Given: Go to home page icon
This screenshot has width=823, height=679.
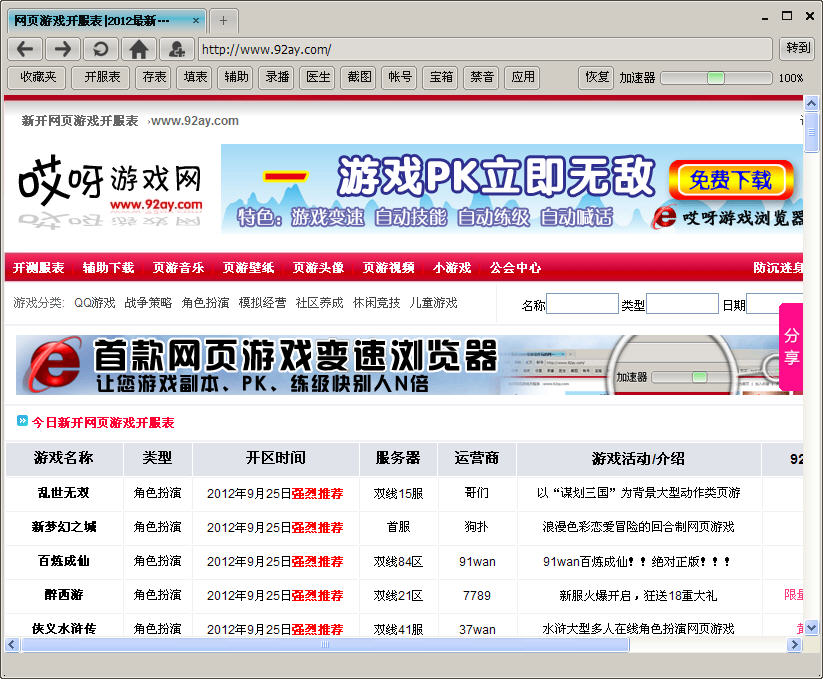Looking at the screenshot, I should pyautogui.click(x=139, y=49).
